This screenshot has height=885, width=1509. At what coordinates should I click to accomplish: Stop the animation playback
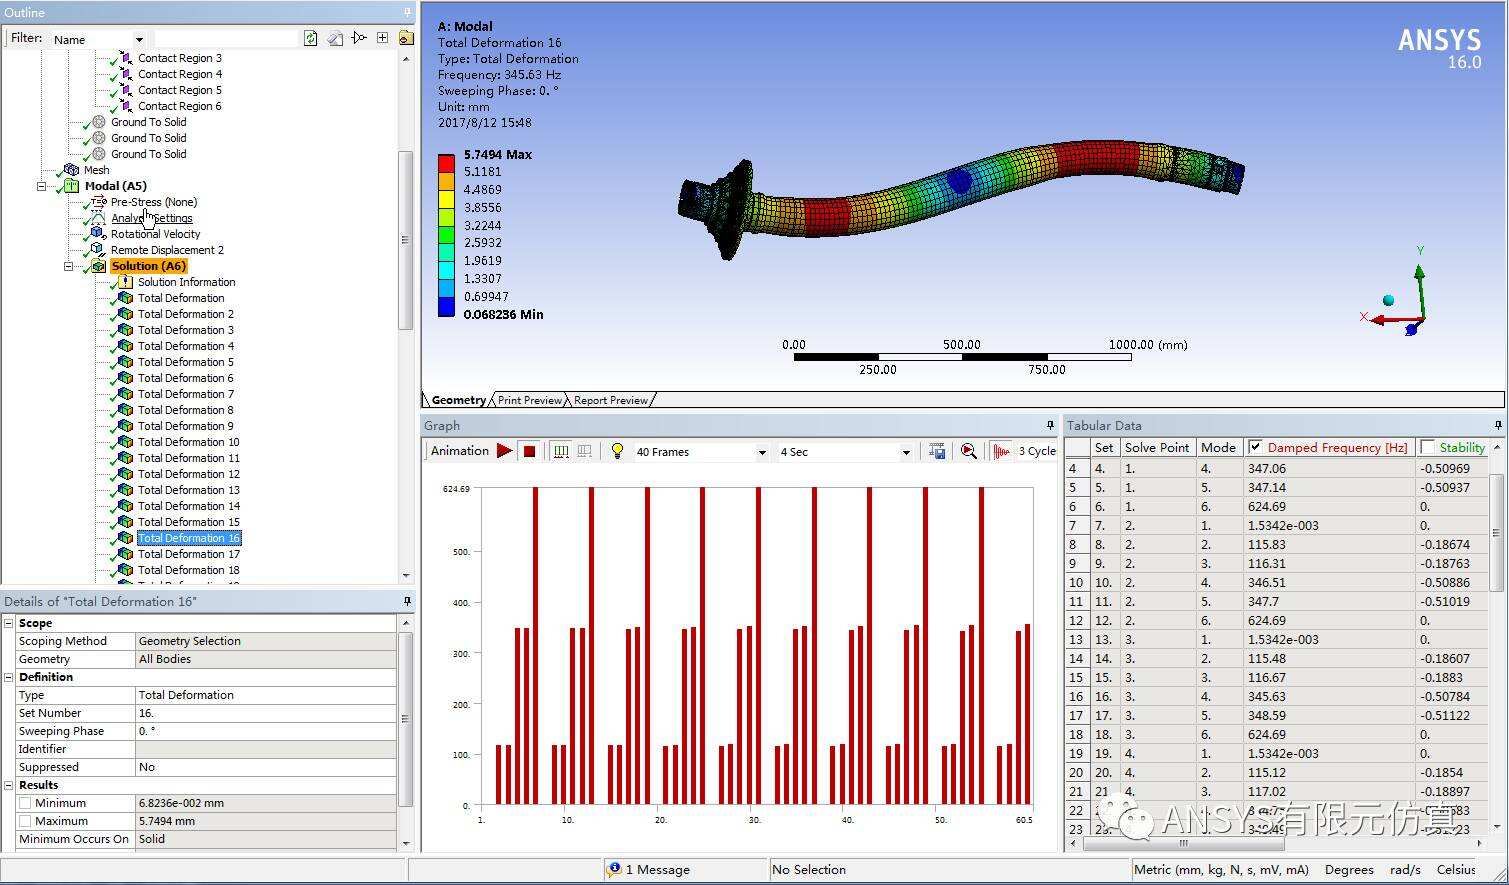point(529,451)
